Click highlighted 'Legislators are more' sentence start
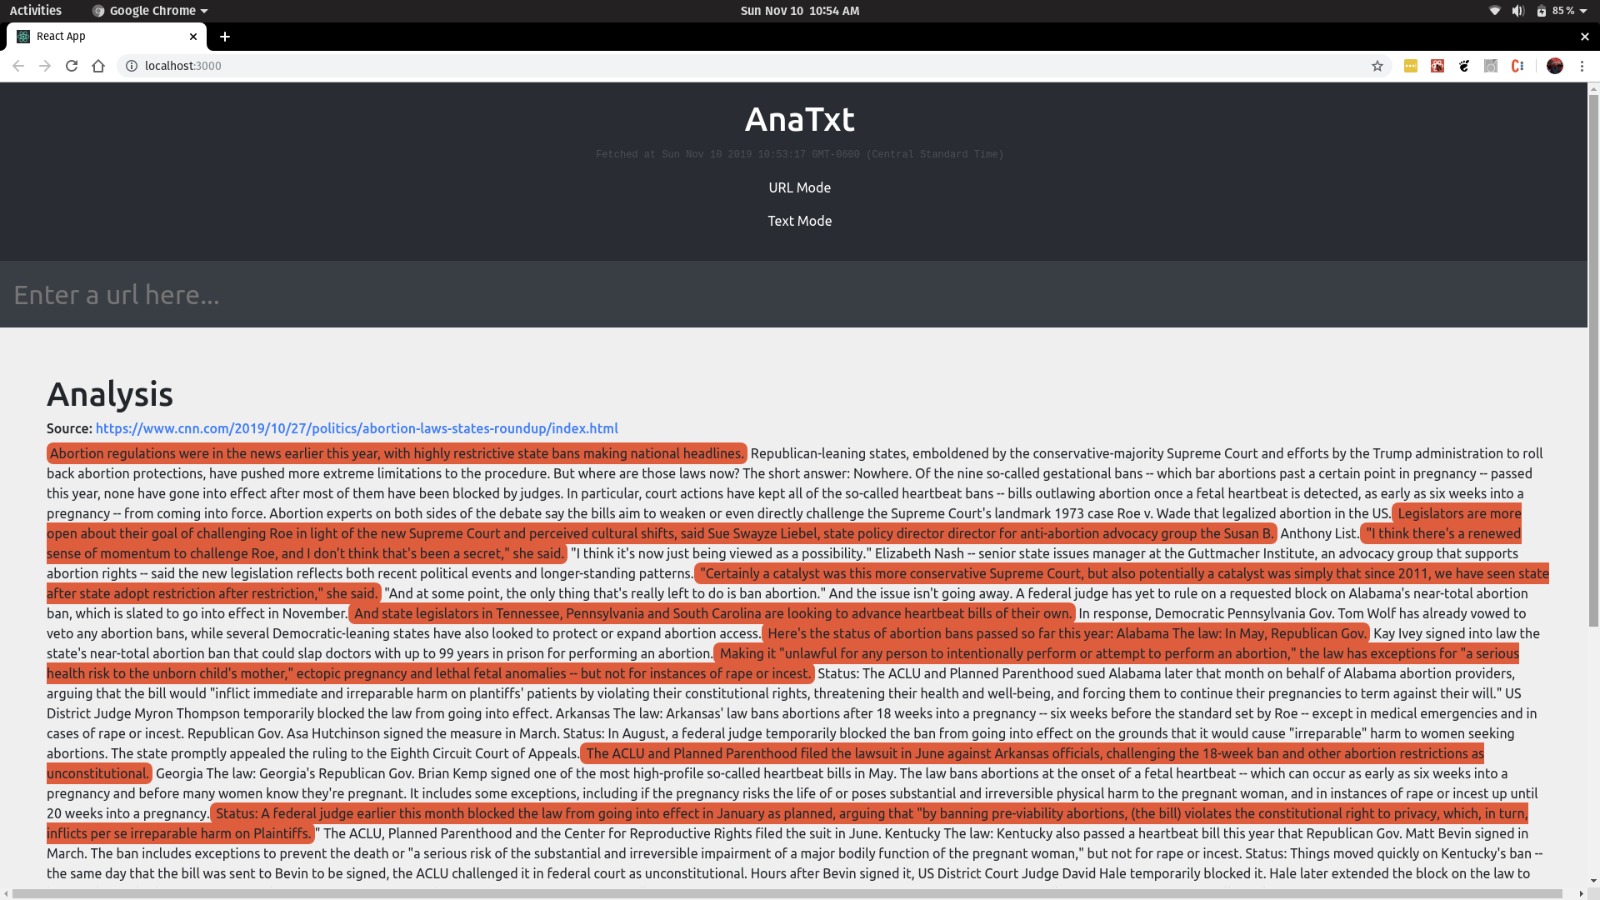The width and height of the screenshot is (1600, 900). pos(1458,514)
